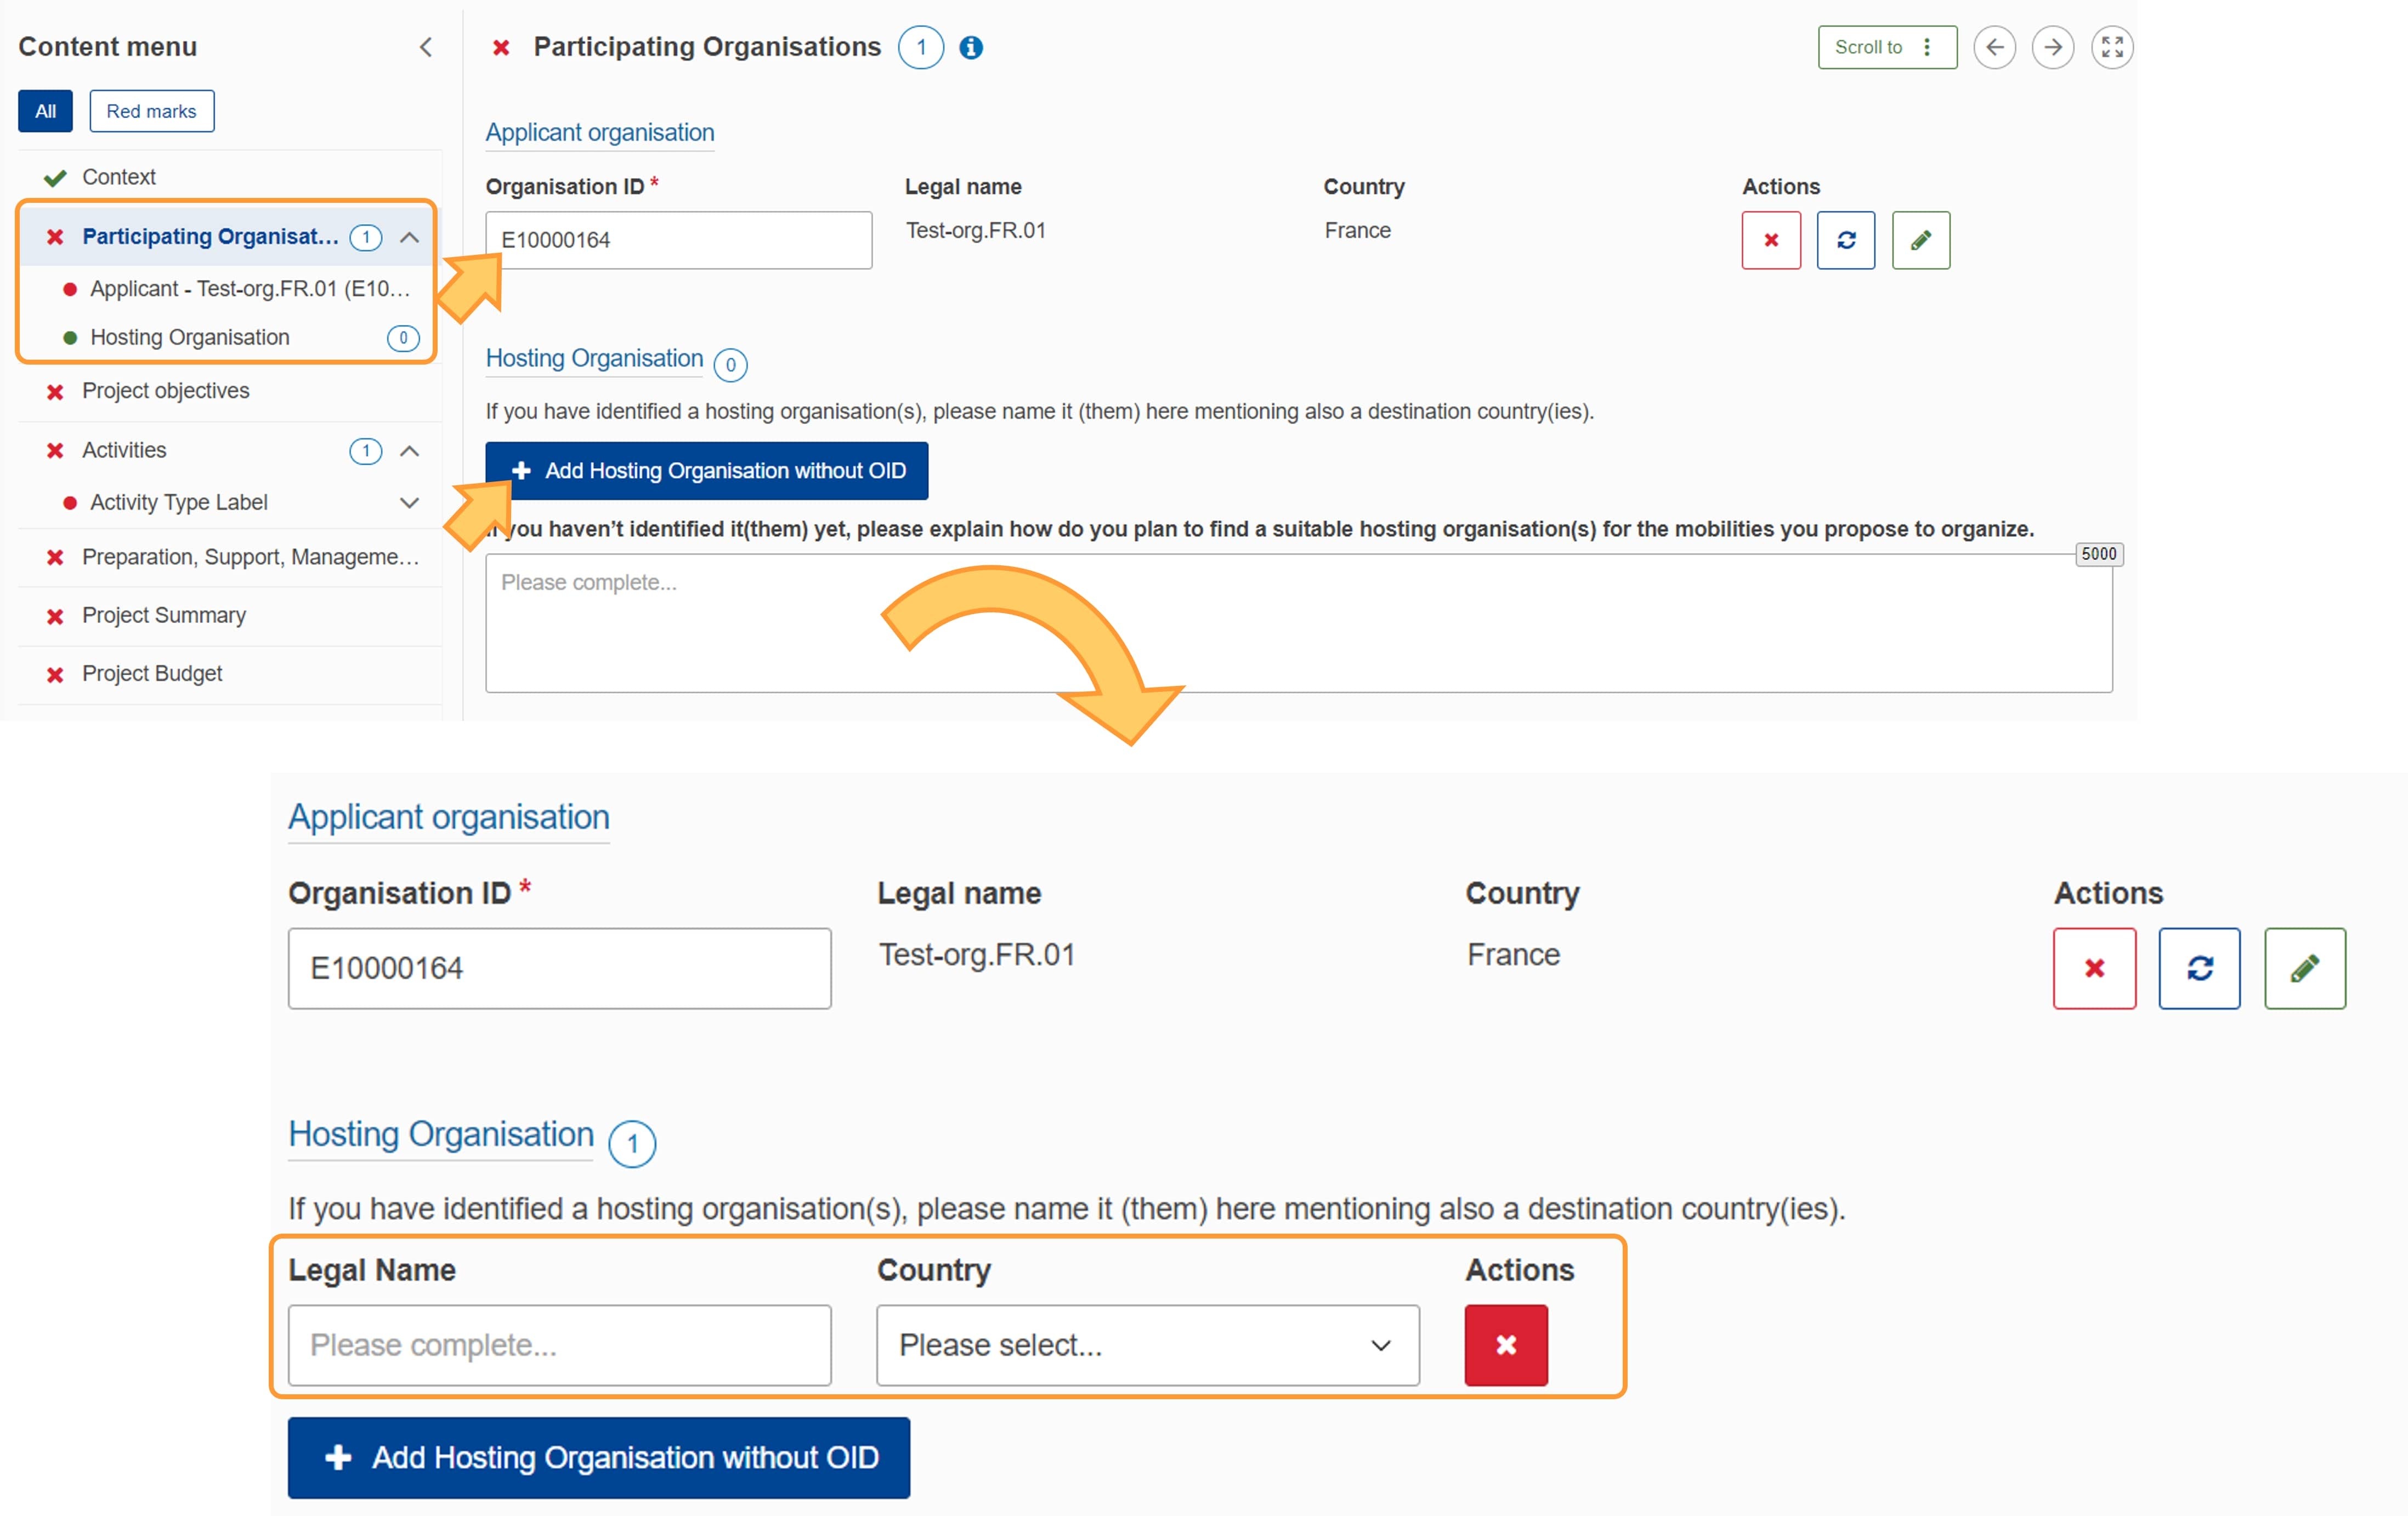Collapse Participating Organisations menu group
This screenshot has width=2408, height=1516.
click(x=409, y=237)
